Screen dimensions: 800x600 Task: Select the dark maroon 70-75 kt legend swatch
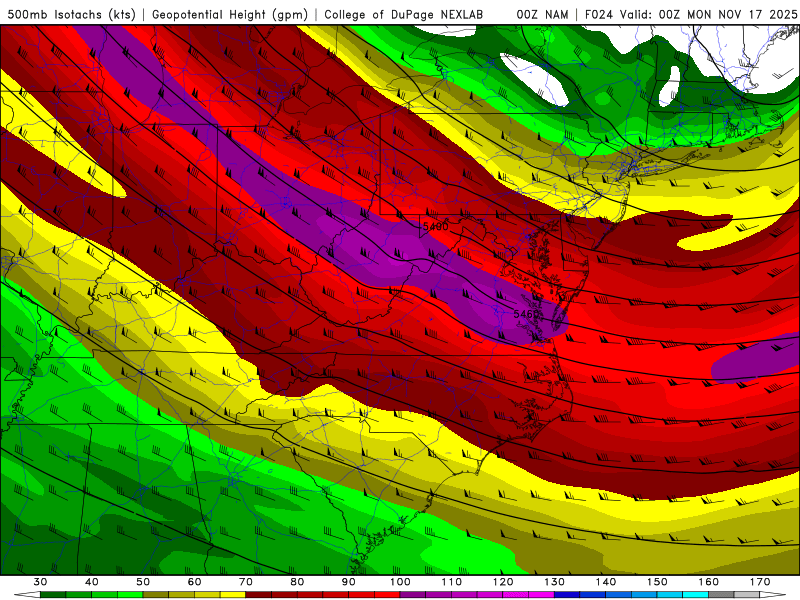(259, 595)
